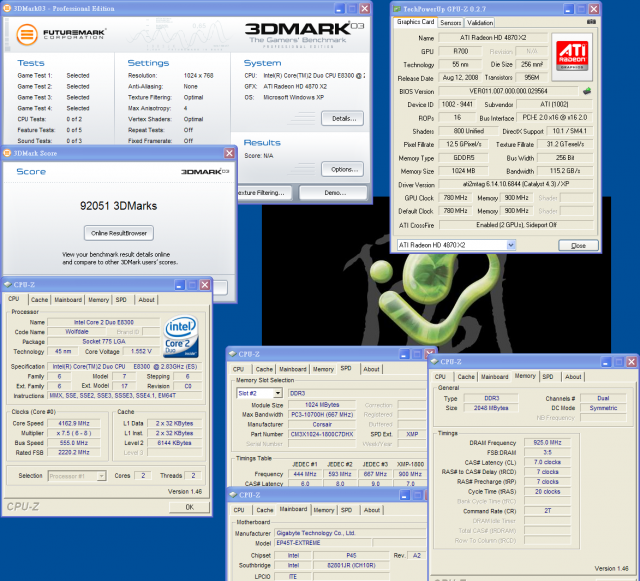This screenshot has width=640, height=581.
Task: Click the Details... button in 3DMark03
Action: tap(342, 118)
